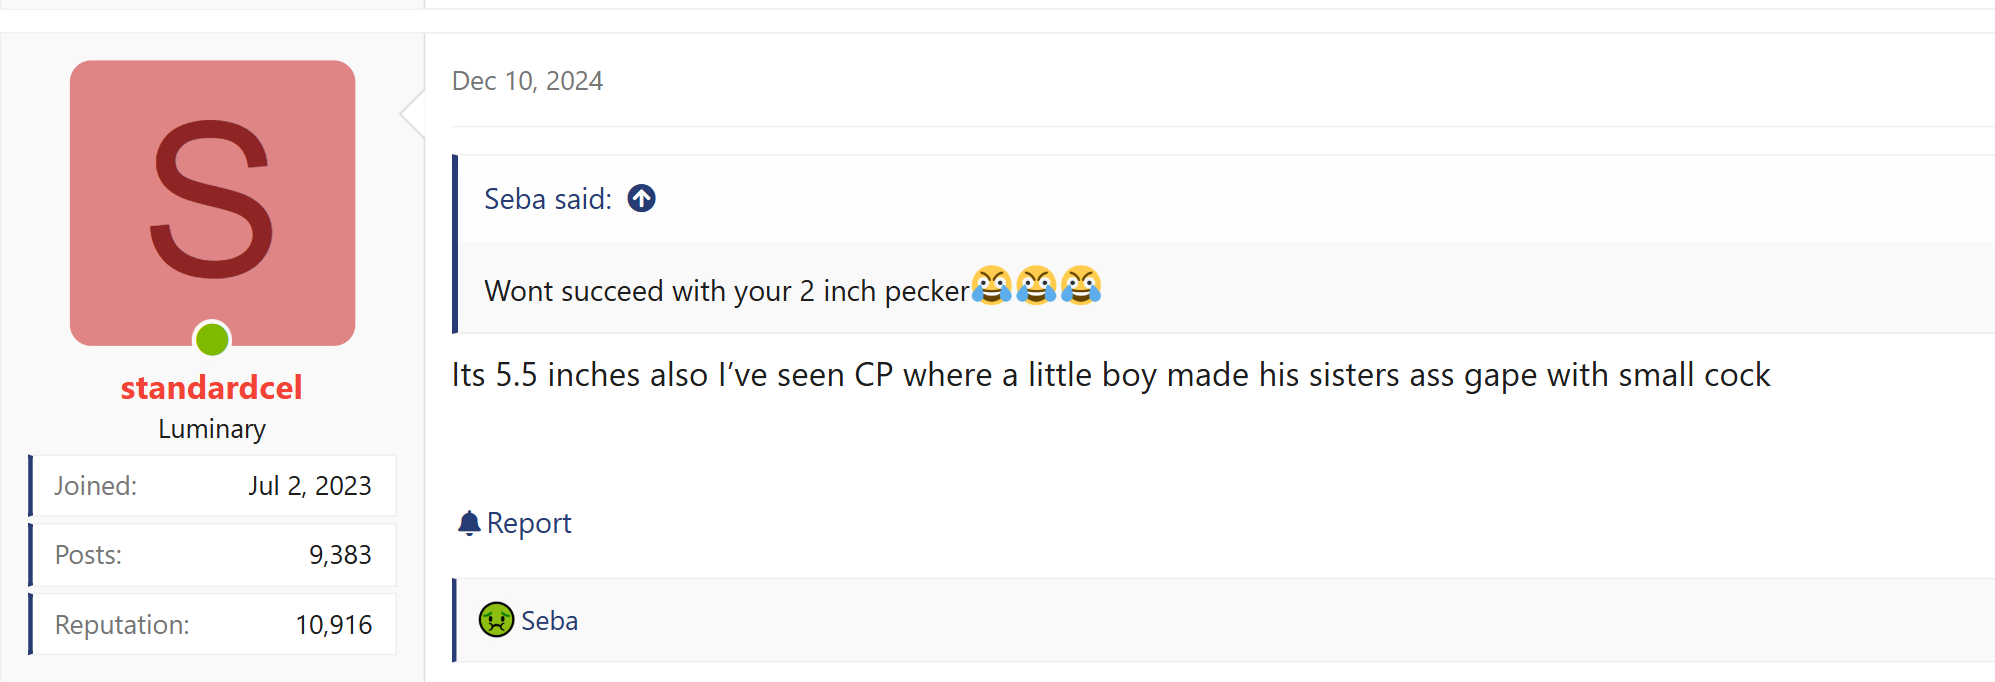This screenshot has width=1995, height=682.
Task: Click the Luminary user title
Action: point(212,429)
